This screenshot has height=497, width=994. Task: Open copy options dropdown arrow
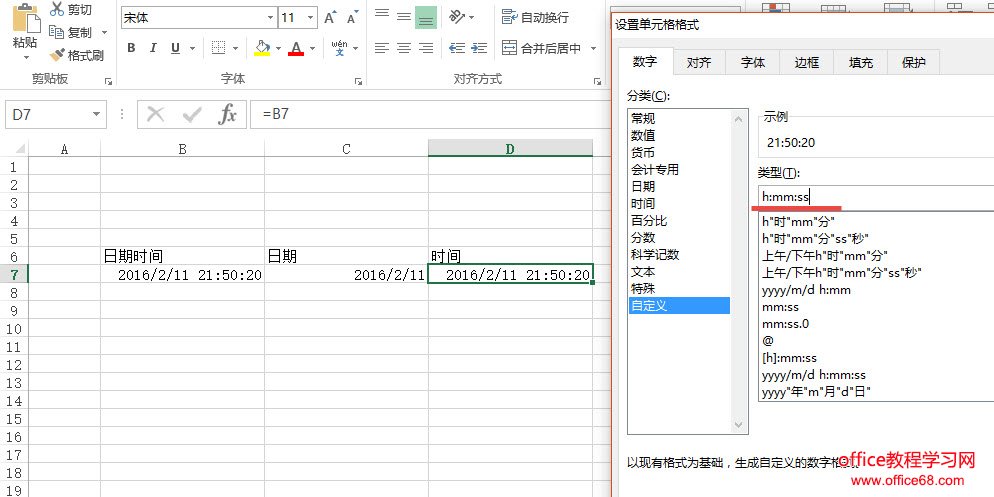pyautogui.click(x=104, y=32)
